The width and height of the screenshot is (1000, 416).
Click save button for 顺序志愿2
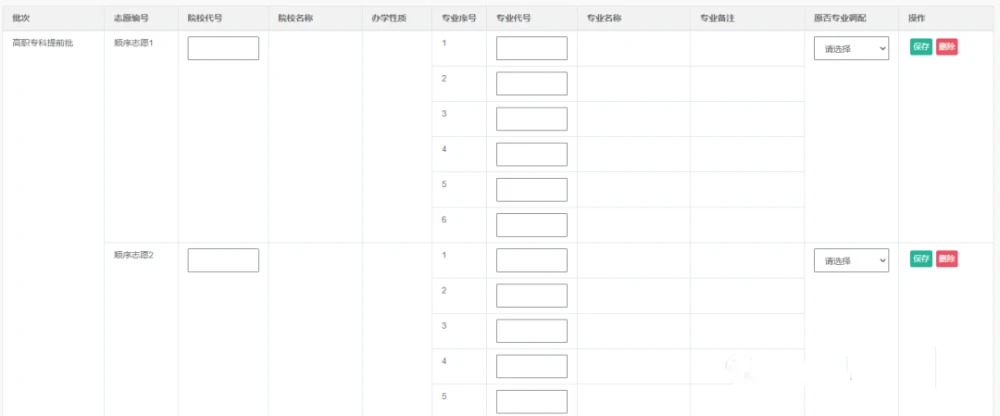921,259
